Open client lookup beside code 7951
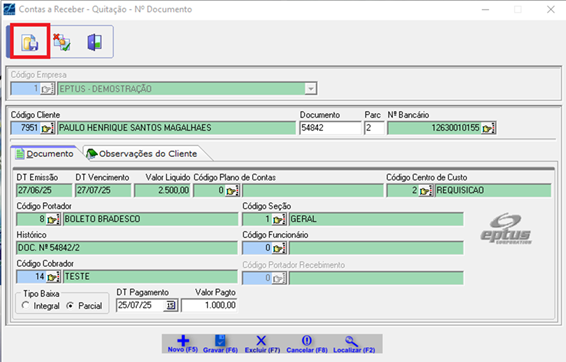This screenshot has width=566, height=362. tap(47, 128)
